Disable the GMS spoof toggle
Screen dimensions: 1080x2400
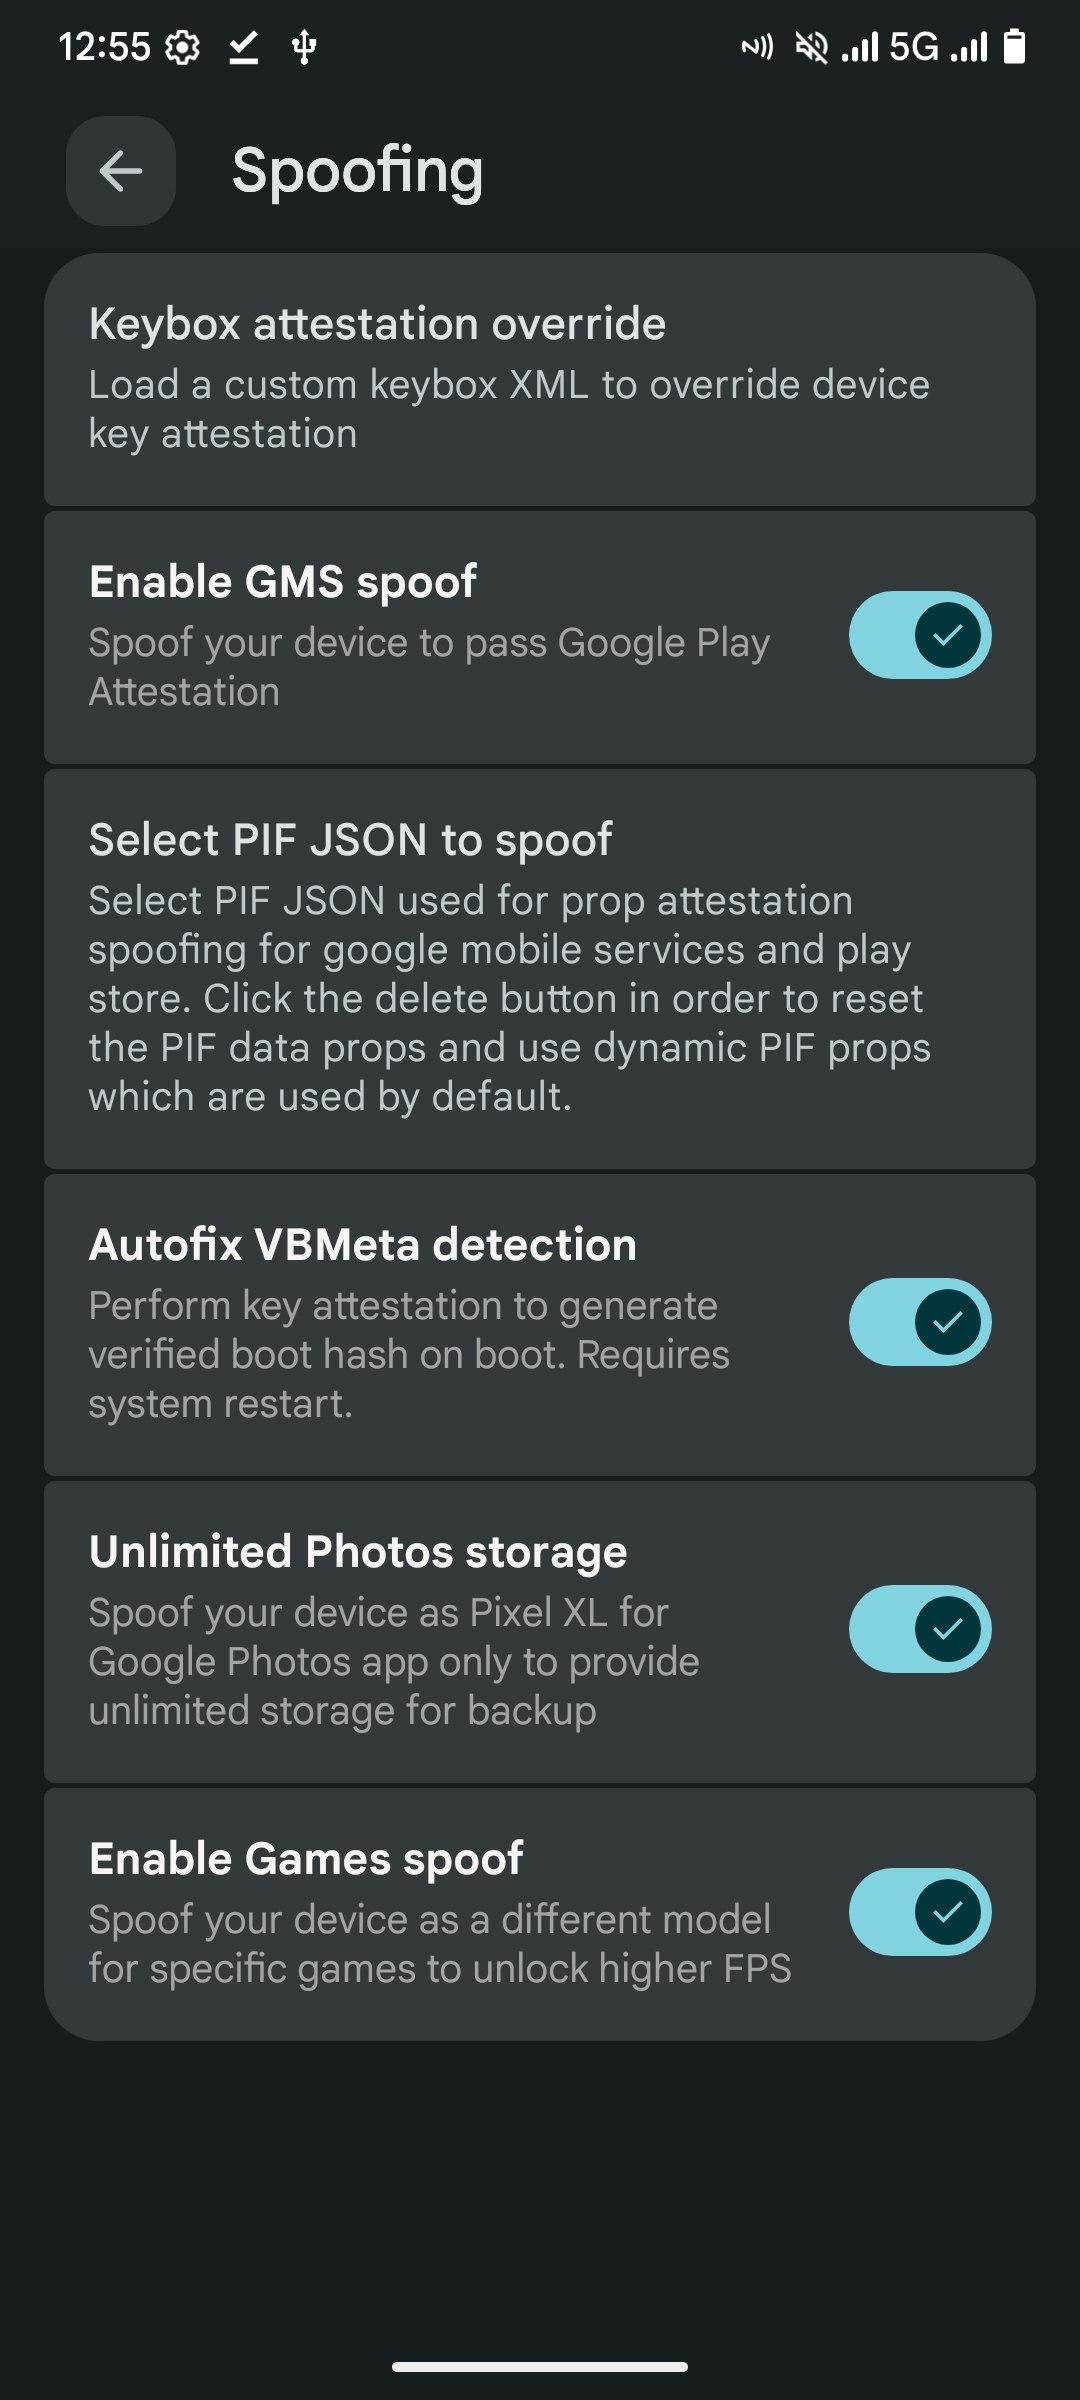920,635
